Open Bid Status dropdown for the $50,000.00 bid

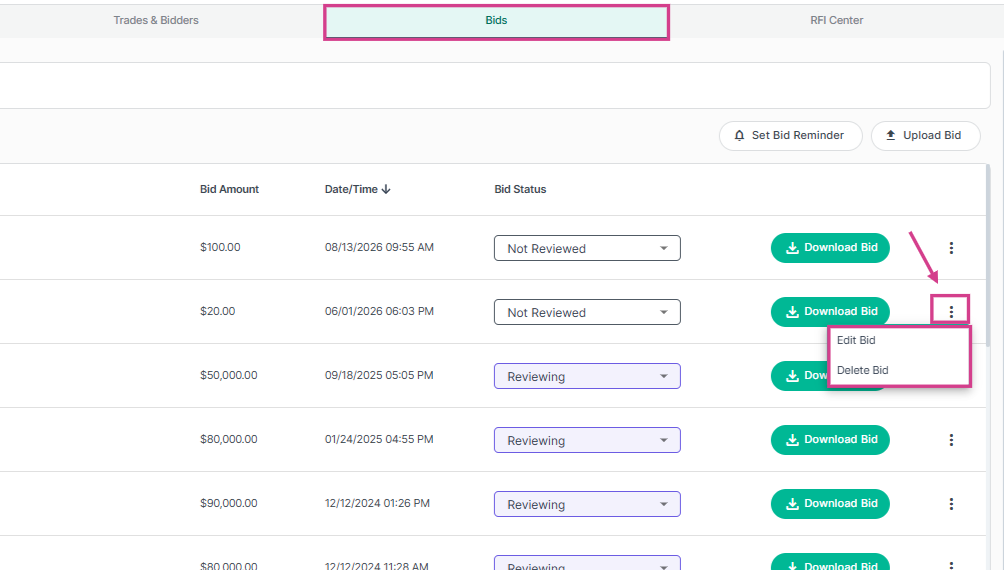click(x=587, y=376)
